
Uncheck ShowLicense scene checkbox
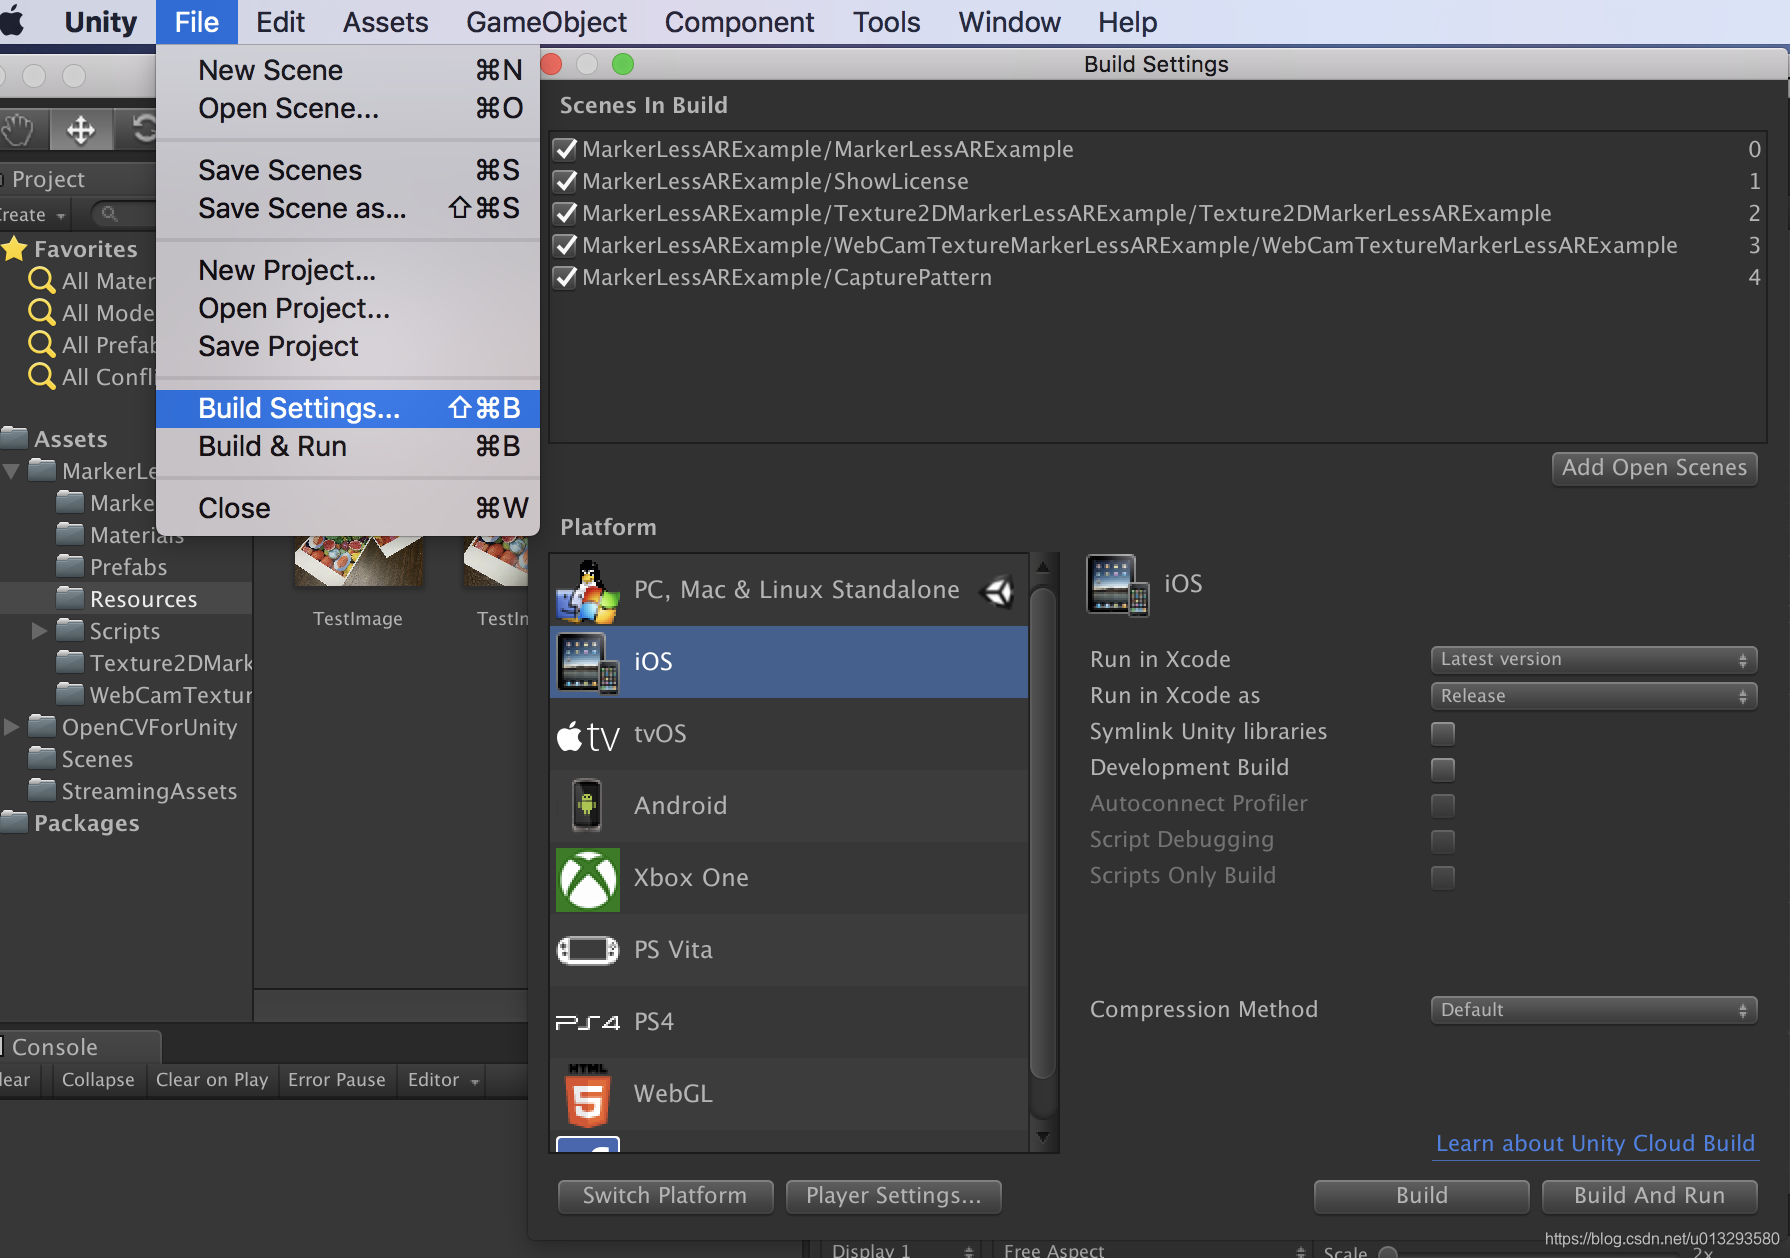(x=565, y=181)
